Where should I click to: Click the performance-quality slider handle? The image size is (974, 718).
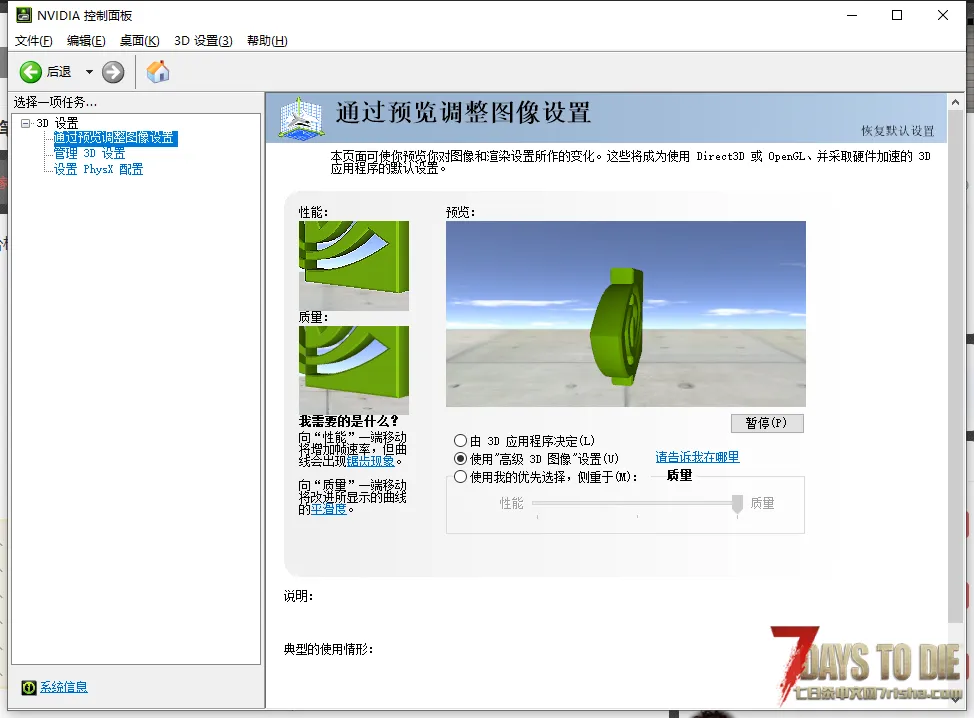(x=737, y=504)
